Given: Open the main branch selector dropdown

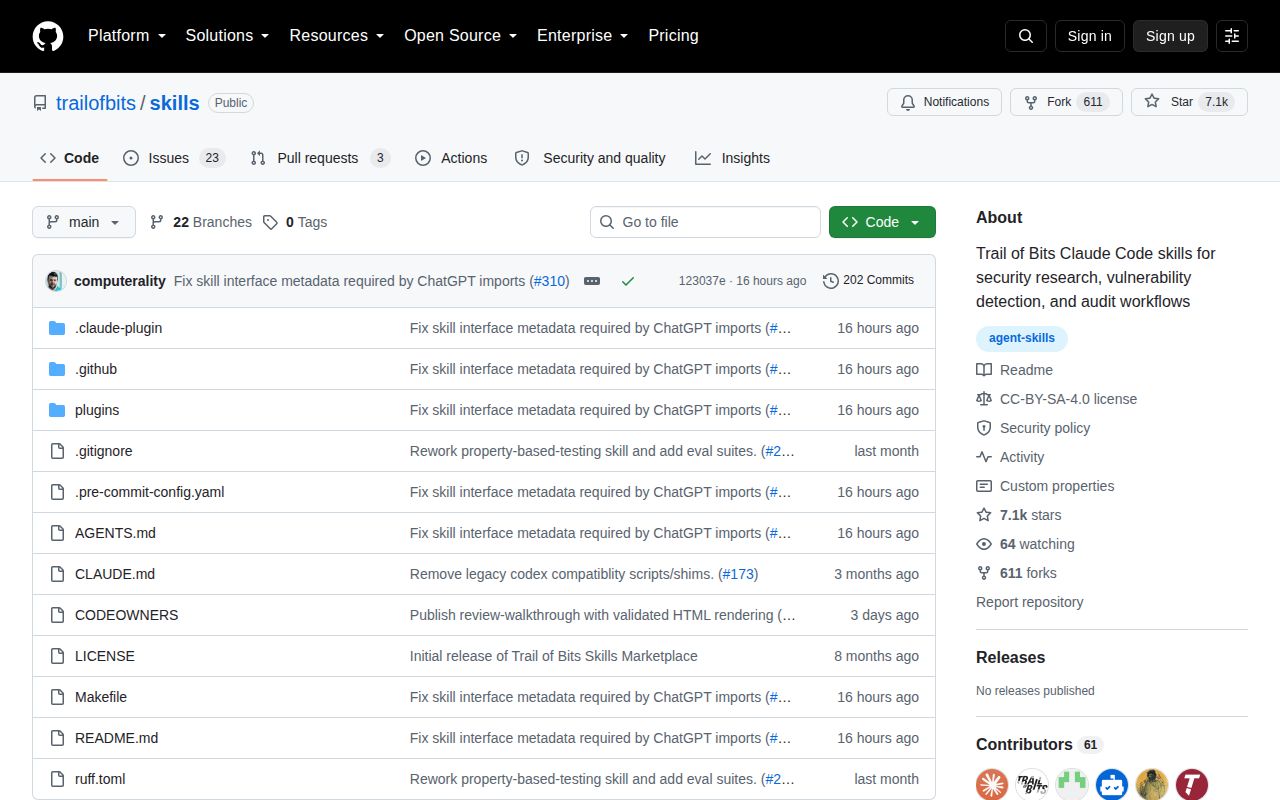Looking at the screenshot, I should [84, 222].
